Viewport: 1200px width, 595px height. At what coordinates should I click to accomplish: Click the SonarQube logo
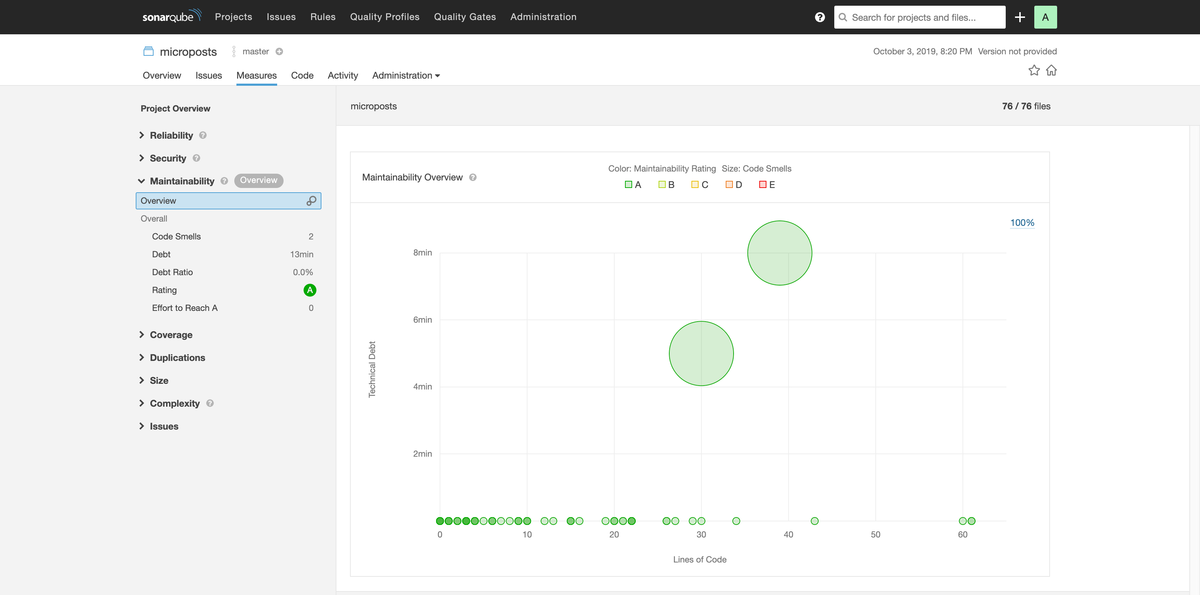[x=171, y=16]
